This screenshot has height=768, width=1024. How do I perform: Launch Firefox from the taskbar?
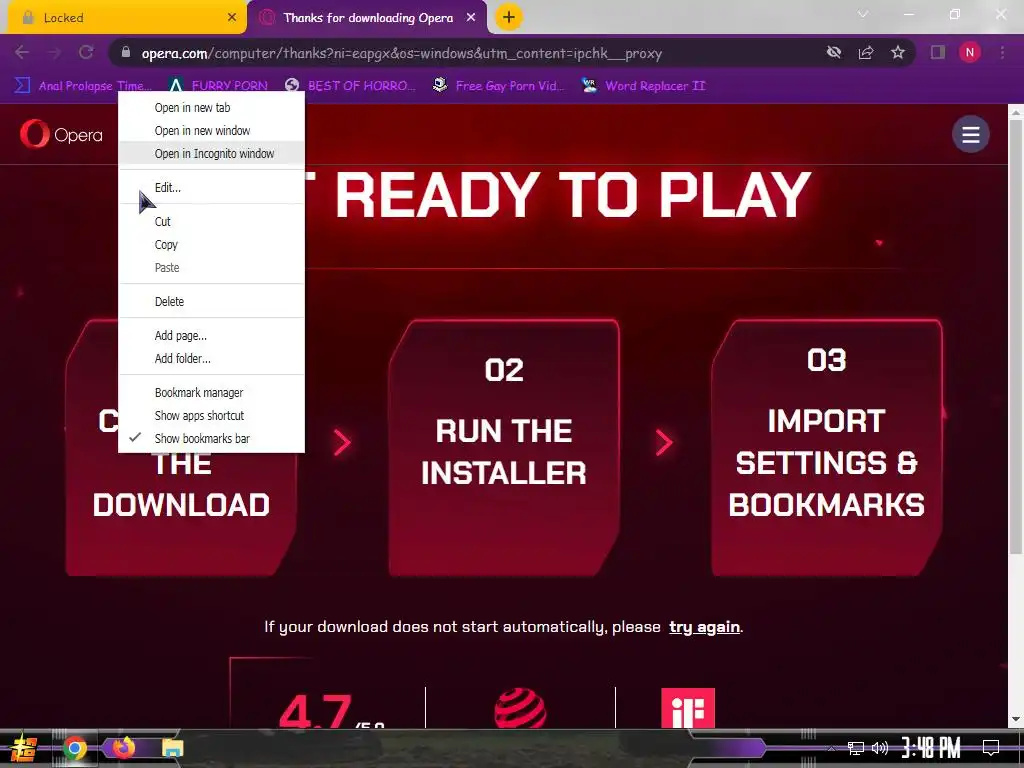pos(123,748)
